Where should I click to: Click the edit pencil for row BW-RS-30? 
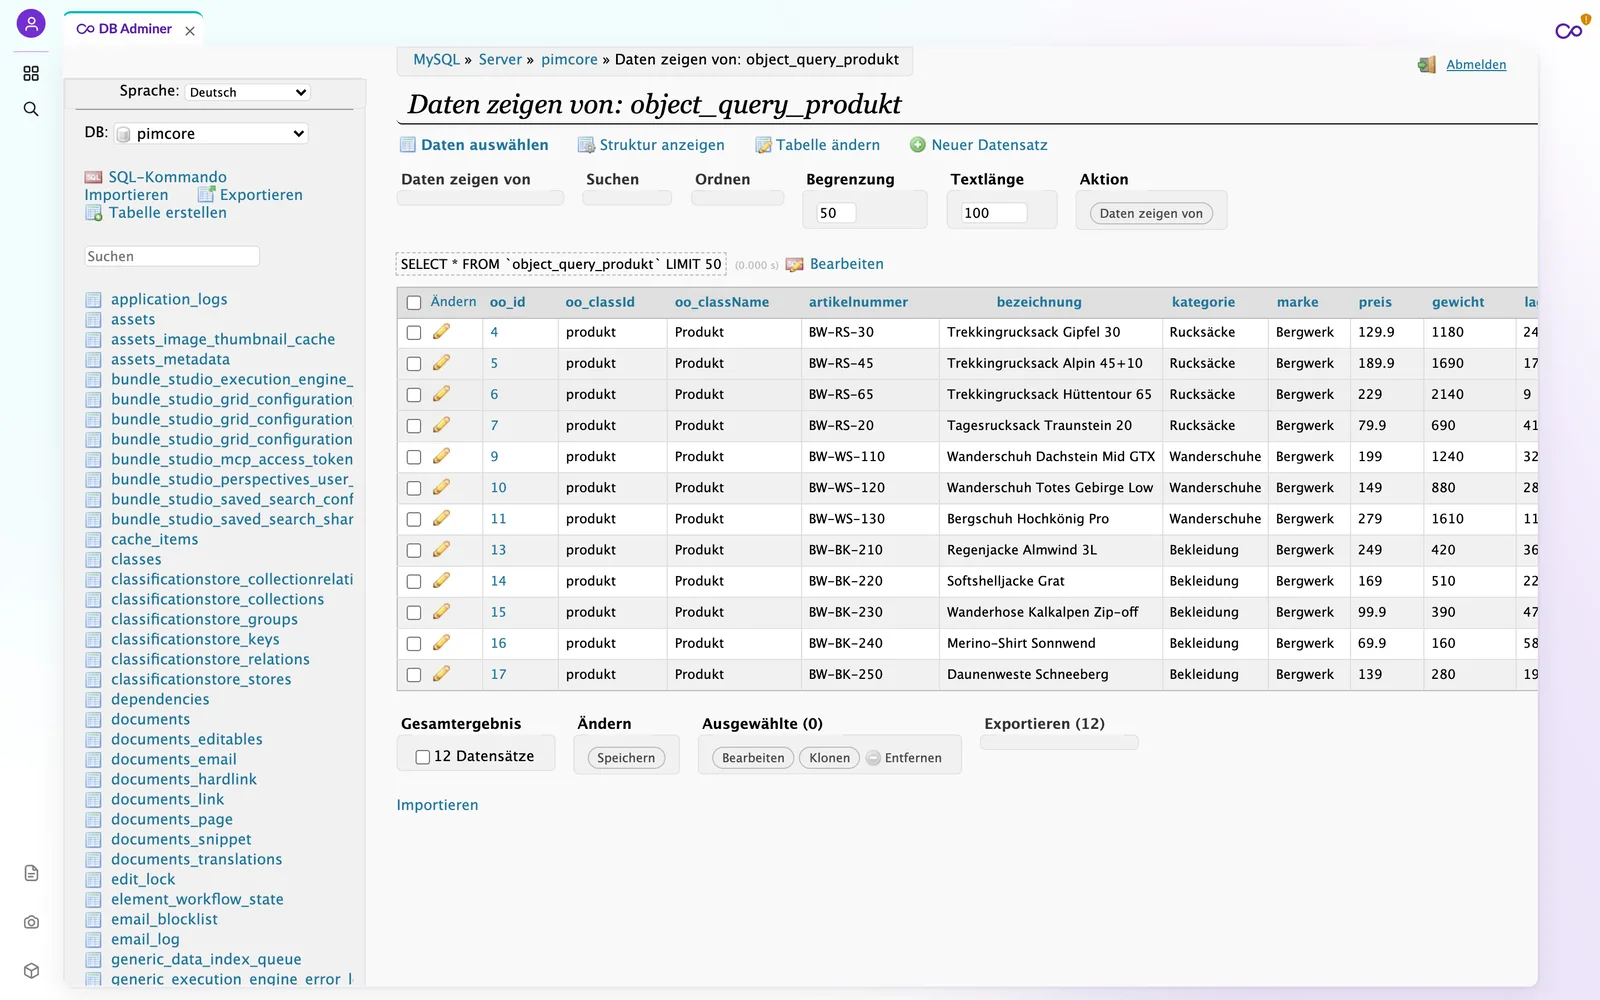coord(441,332)
